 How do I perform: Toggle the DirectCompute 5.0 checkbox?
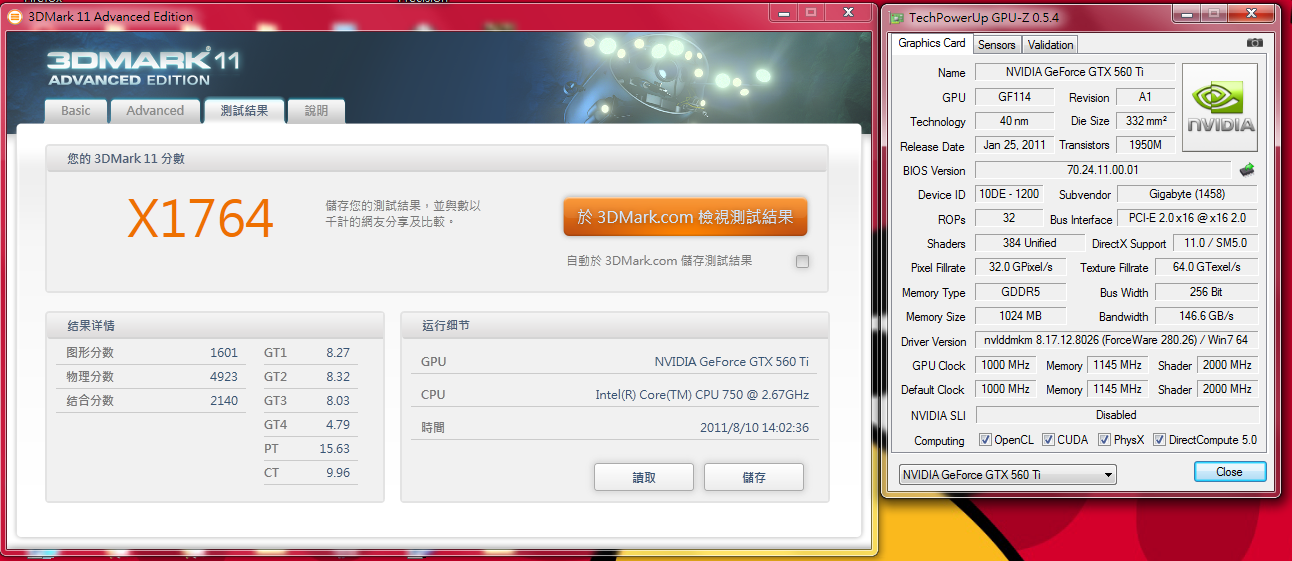point(1159,440)
